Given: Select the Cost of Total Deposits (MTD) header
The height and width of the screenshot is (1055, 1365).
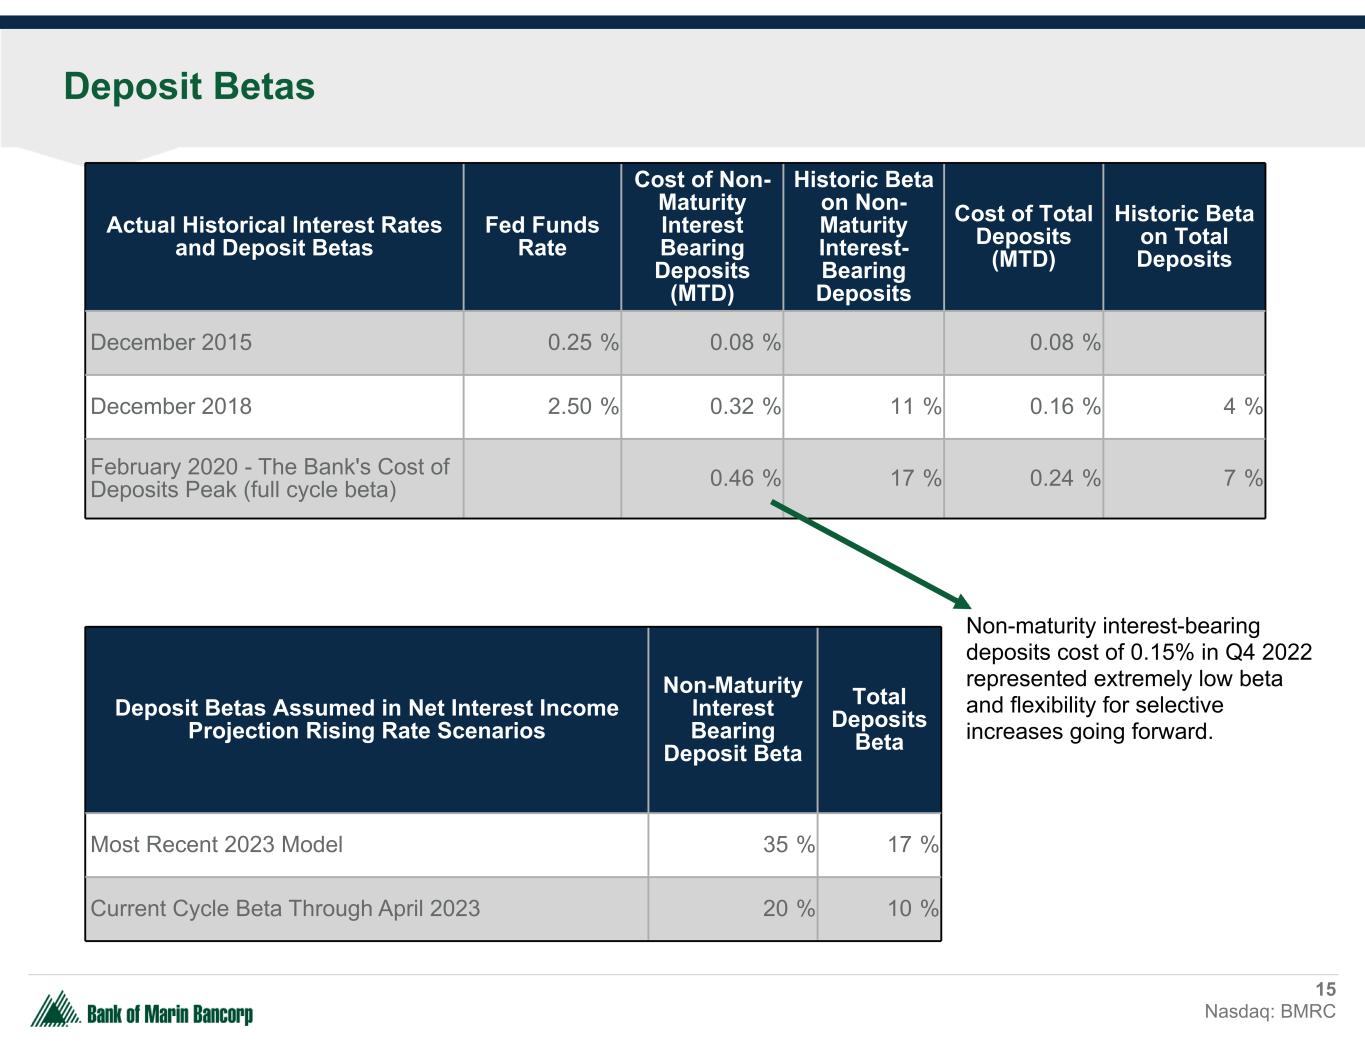Looking at the screenshot, I should [1023, 237].
